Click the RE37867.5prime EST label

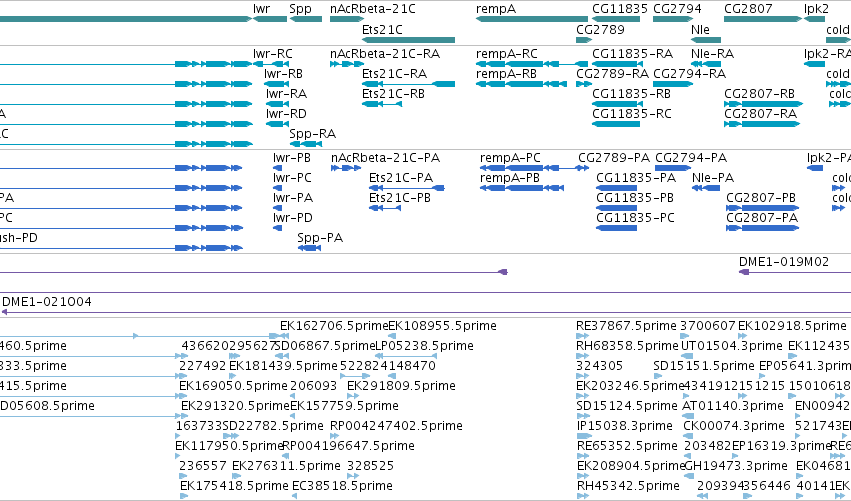pyautogui.click(x=626, y=326)
